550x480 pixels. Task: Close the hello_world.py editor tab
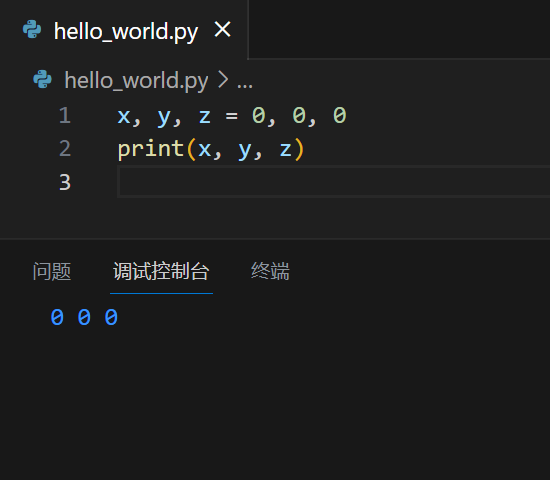click(222, 29)
